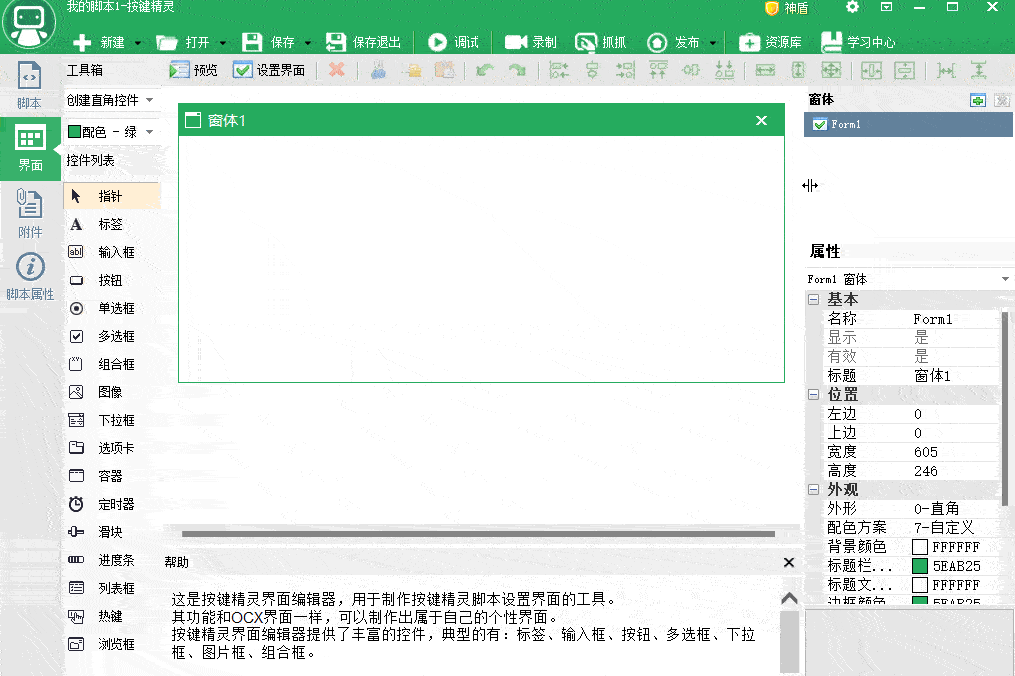Select the 指针 pointer tool

point(111,196)
